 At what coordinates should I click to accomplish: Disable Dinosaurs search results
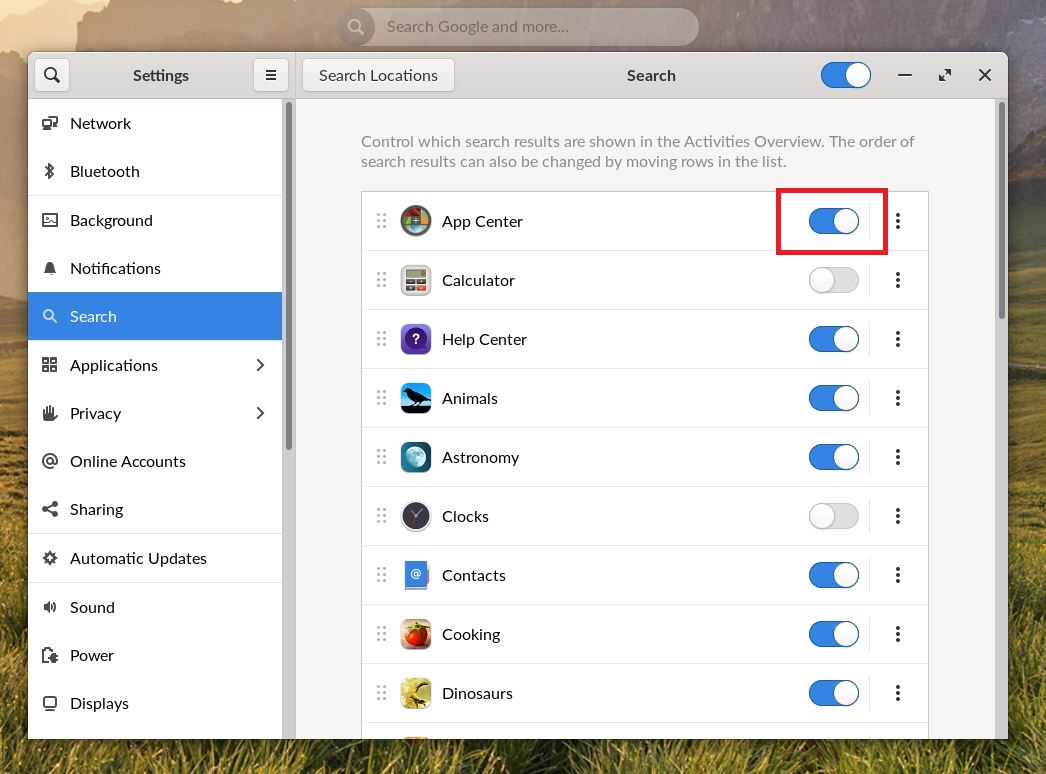[x=834, y=693]
